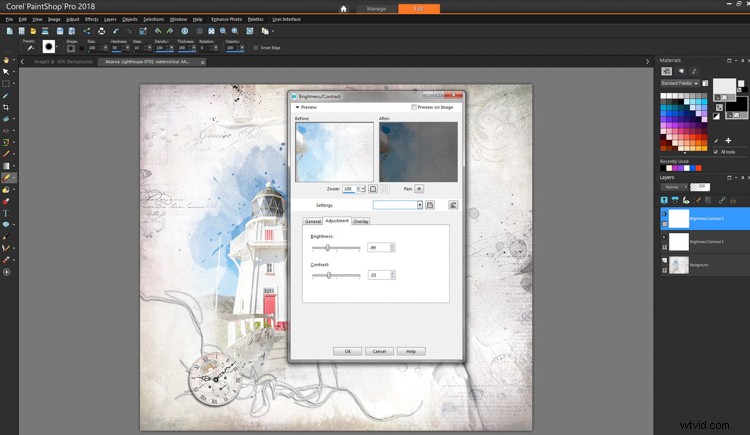
Task: Click the Share icon in toolbar
Action: point(87,31)
